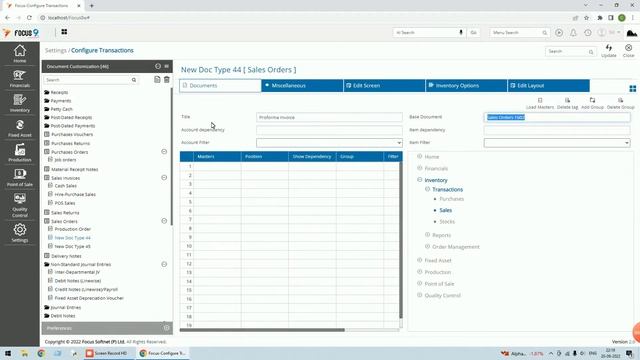640x360 pixels.
Task: Open the Fixed Asset module
Action: pos(20,128)
